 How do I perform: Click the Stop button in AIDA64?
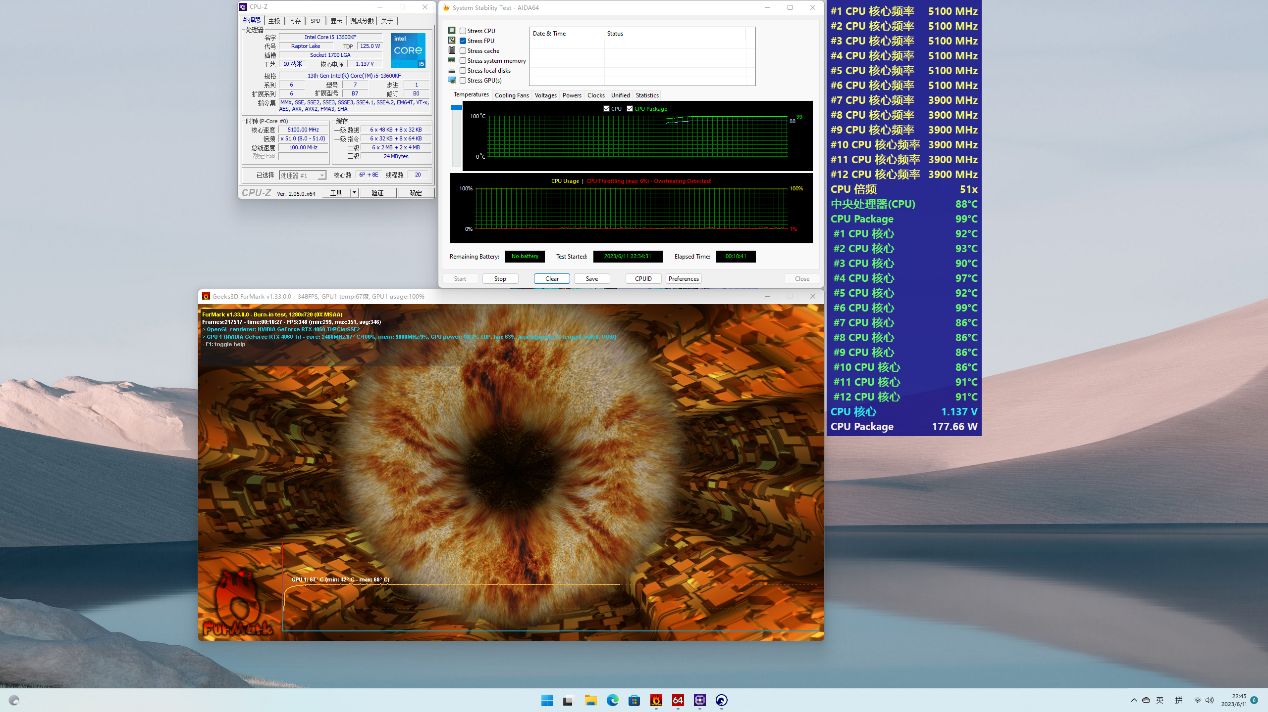[500, 279]
